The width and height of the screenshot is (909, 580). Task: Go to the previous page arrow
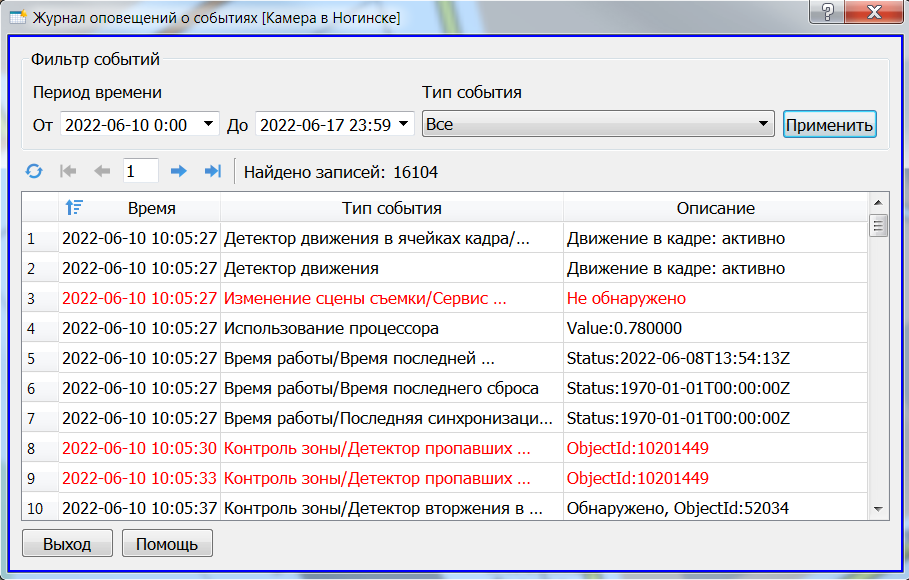point(100,171)
